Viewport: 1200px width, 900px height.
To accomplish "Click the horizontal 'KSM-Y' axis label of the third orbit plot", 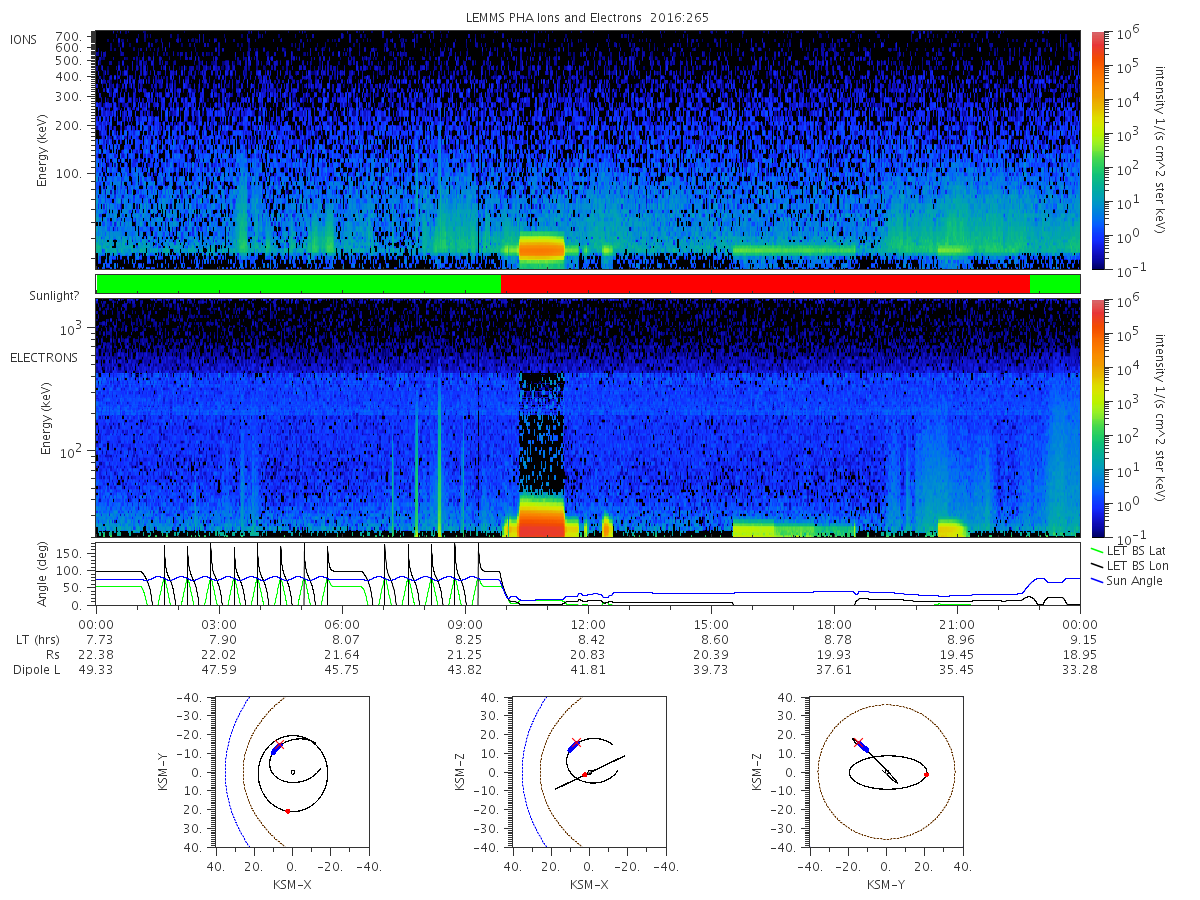I will click(887, 885).
